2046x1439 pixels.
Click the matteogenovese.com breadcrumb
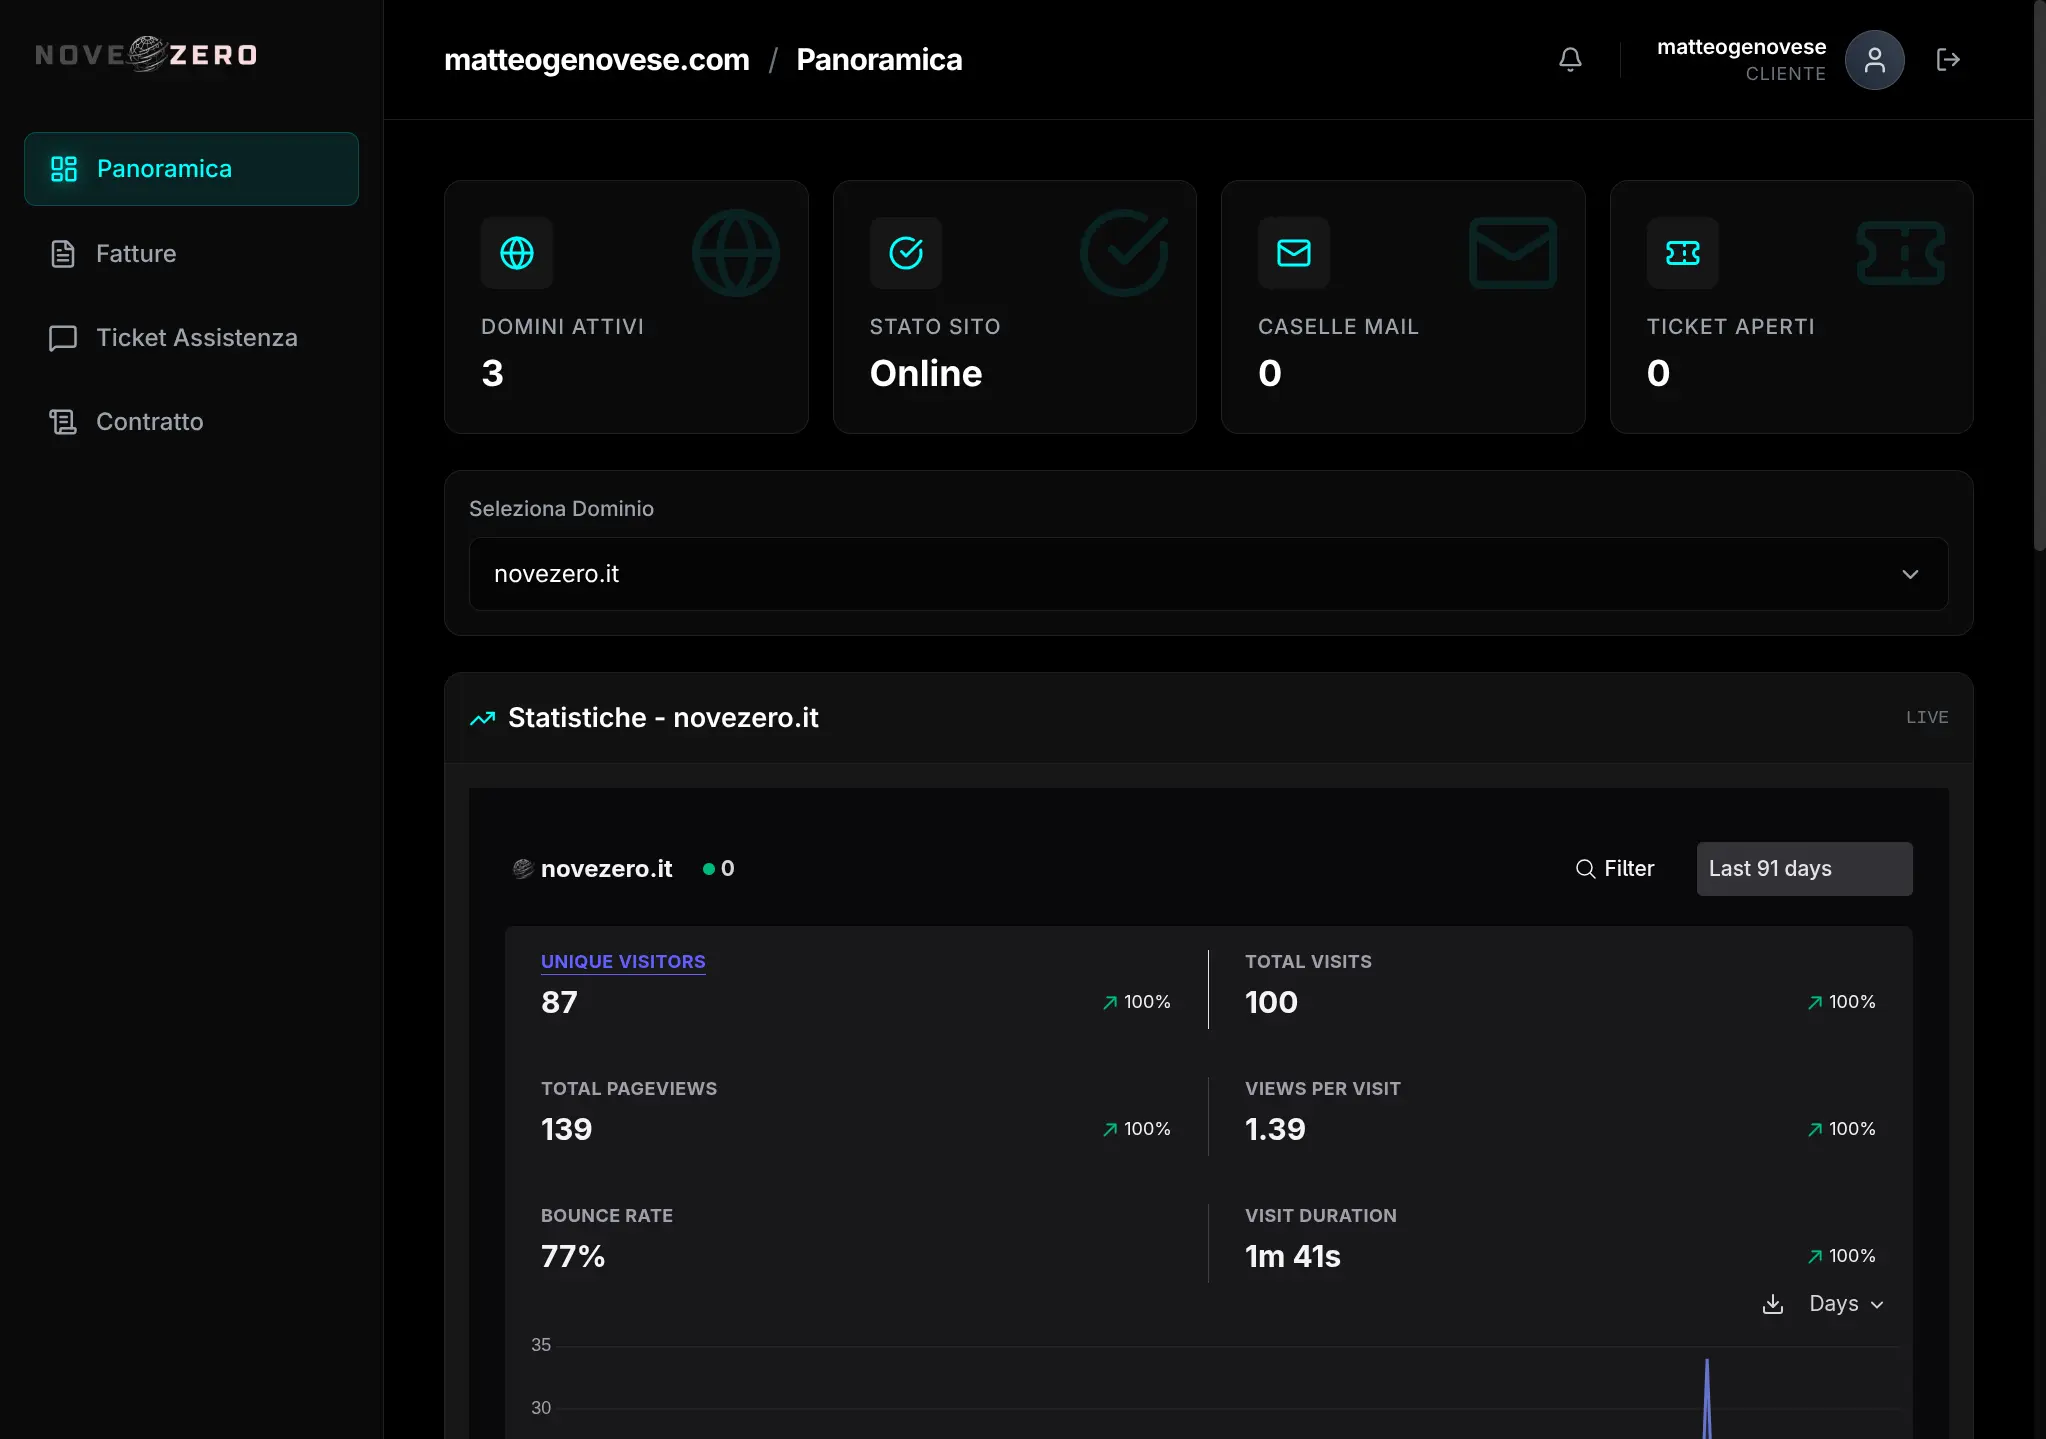(597, 60)
